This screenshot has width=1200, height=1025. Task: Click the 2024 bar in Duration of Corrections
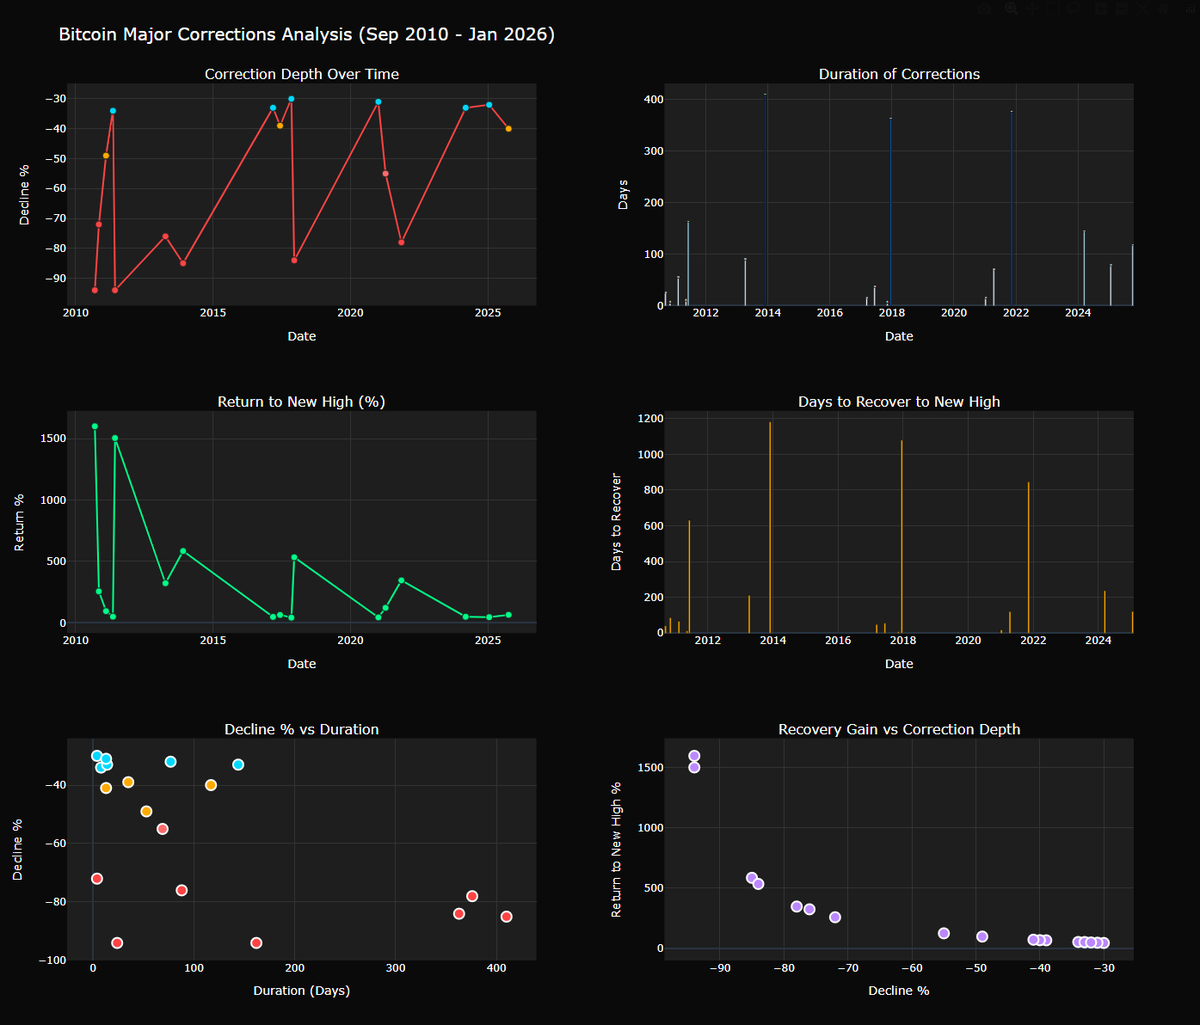(x=1084, y=267)
